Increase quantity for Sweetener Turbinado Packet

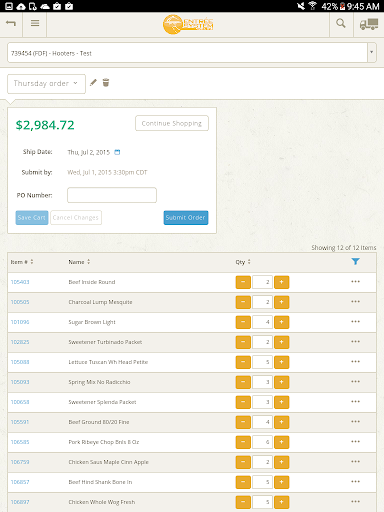tap(281, 342)
